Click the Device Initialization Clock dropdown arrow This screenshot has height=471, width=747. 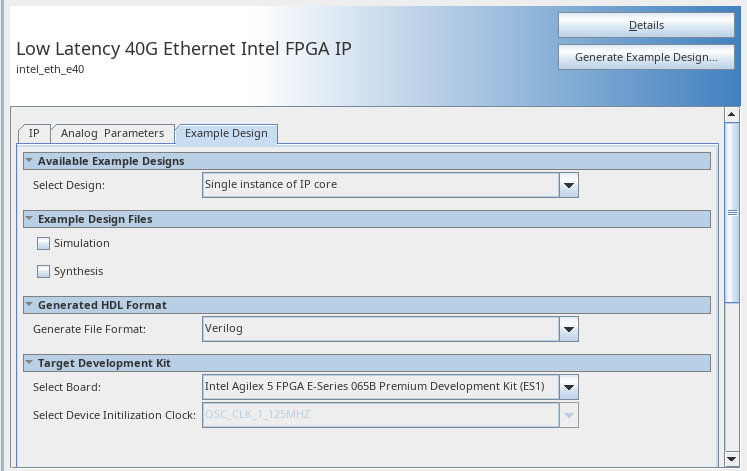point(568,414)
